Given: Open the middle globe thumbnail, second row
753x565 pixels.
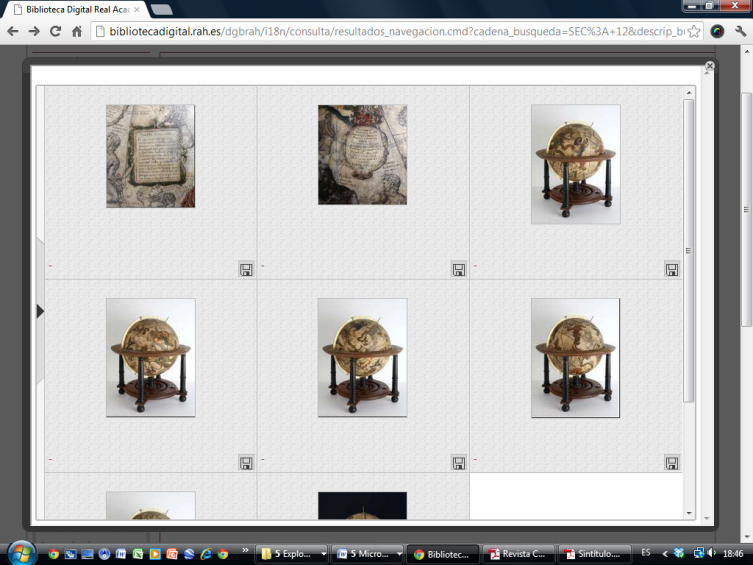Looking at the screenshot, I should click(x=363, y=358).
